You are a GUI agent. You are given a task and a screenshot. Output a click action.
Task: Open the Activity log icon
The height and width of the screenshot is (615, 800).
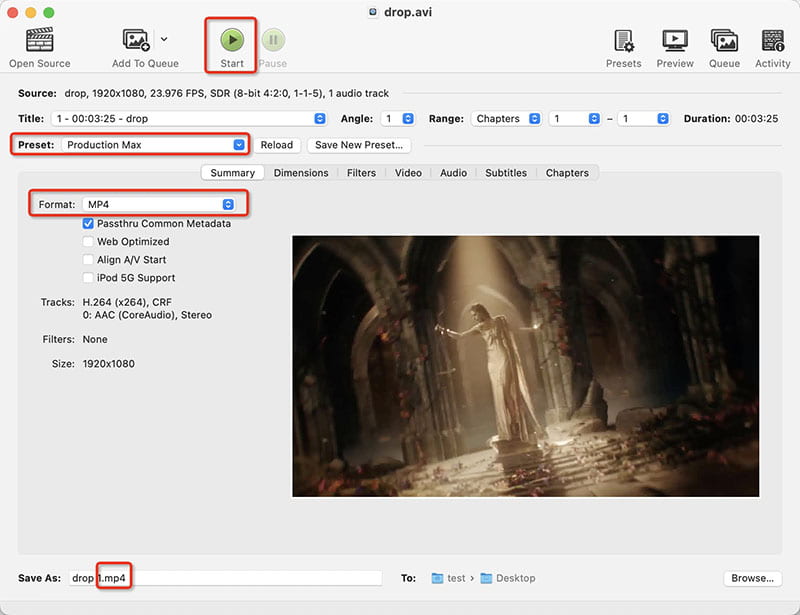(772, 41)
